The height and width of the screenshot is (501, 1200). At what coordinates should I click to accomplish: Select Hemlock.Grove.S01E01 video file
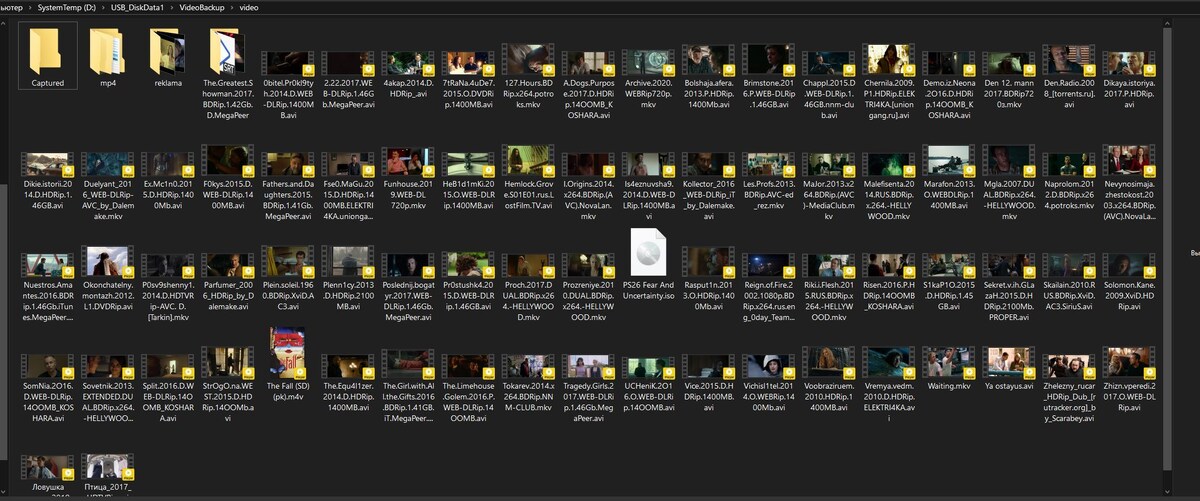pyautogui.click(x=527, y=162)
